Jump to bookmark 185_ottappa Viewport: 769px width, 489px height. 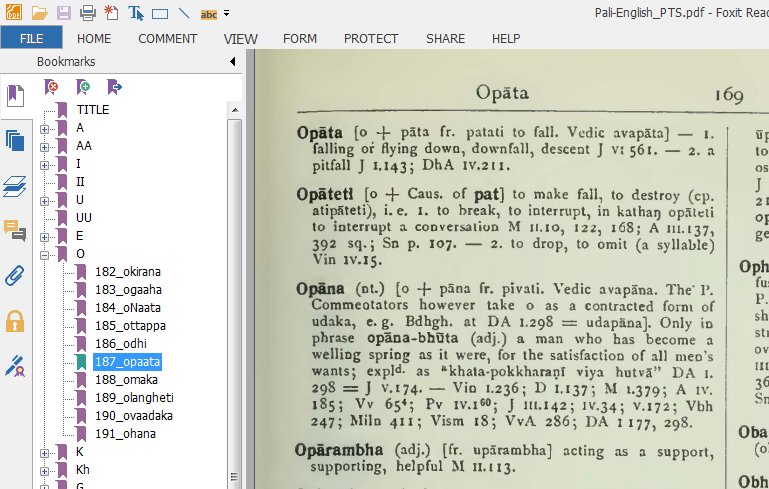click(130, 326)
